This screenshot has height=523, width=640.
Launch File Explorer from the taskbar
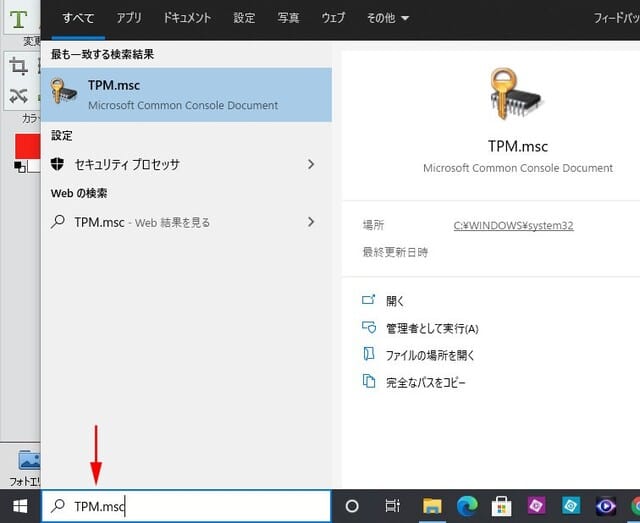pyautogui.click(x=432, y=506)
